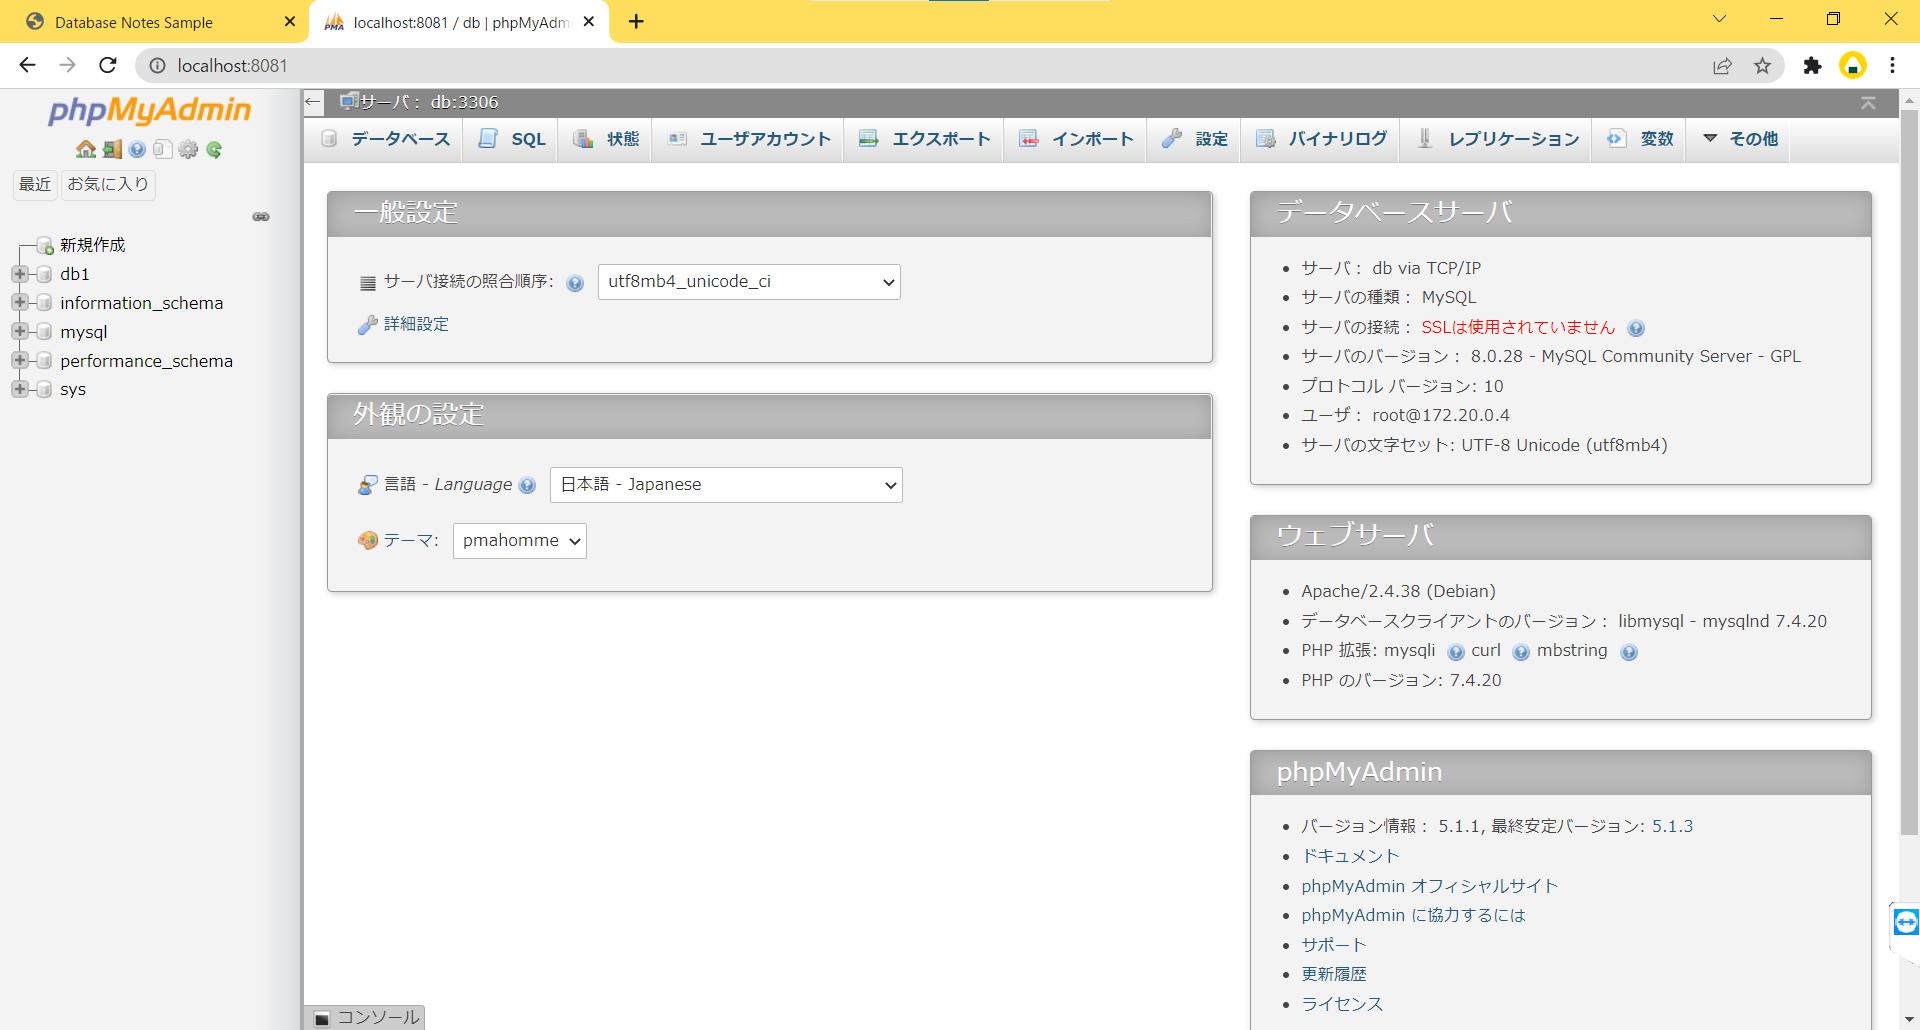The width and height of the screenshot is (1920, 1030).
Task: Open the コンソール bar at the bottom
Action: point(365,1017)
